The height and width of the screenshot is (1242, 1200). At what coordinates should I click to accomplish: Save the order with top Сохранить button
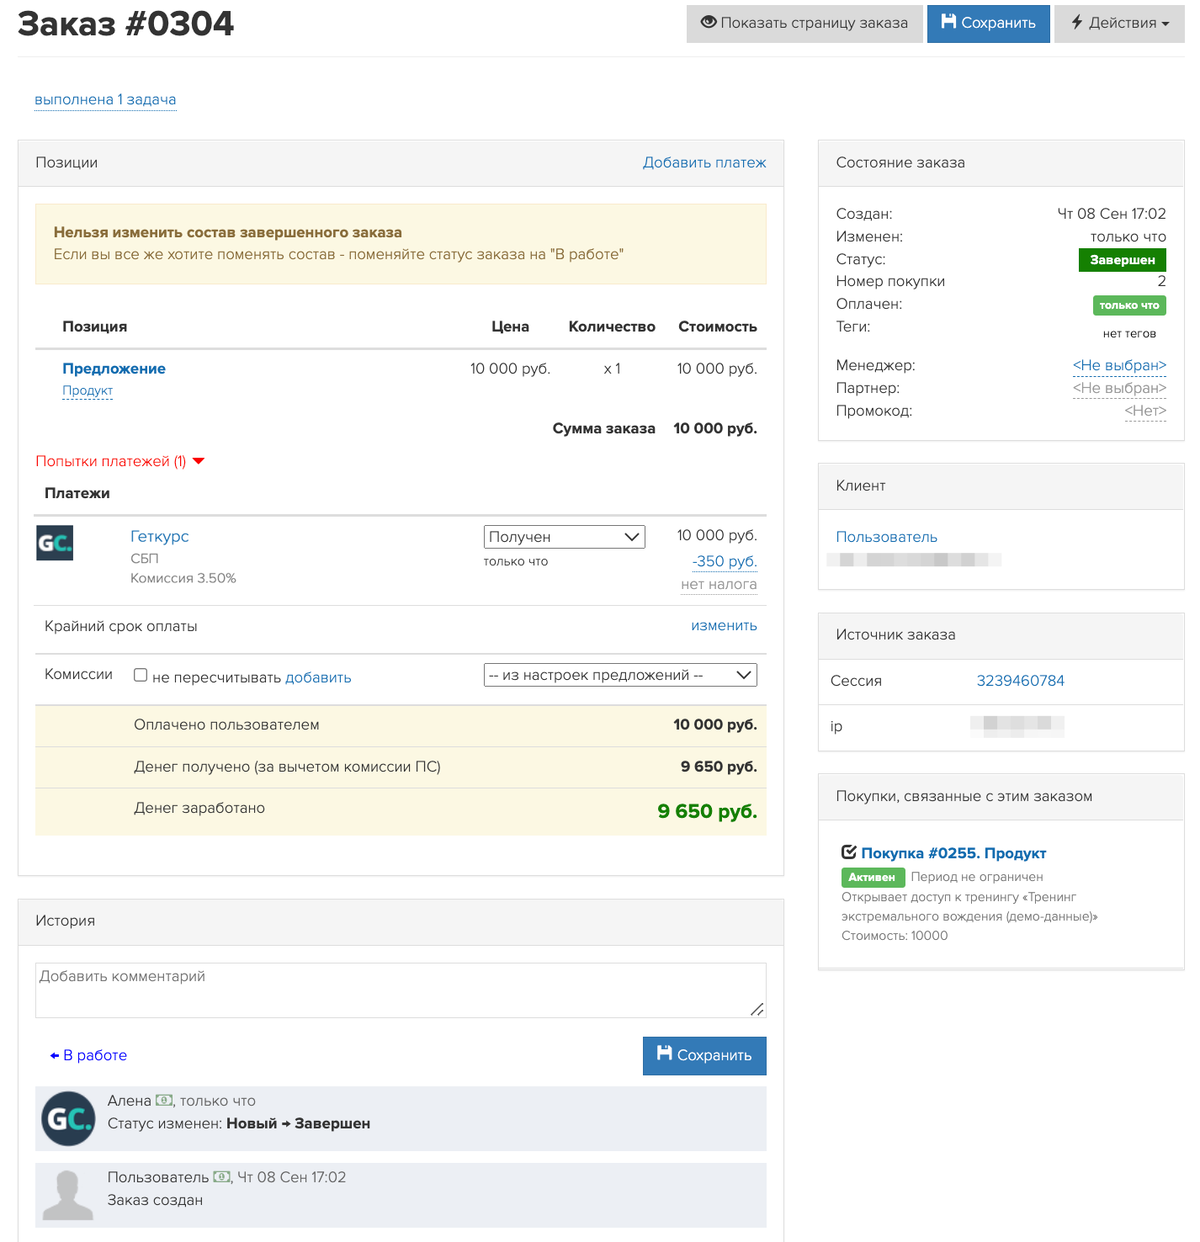(x=988, y=23)
